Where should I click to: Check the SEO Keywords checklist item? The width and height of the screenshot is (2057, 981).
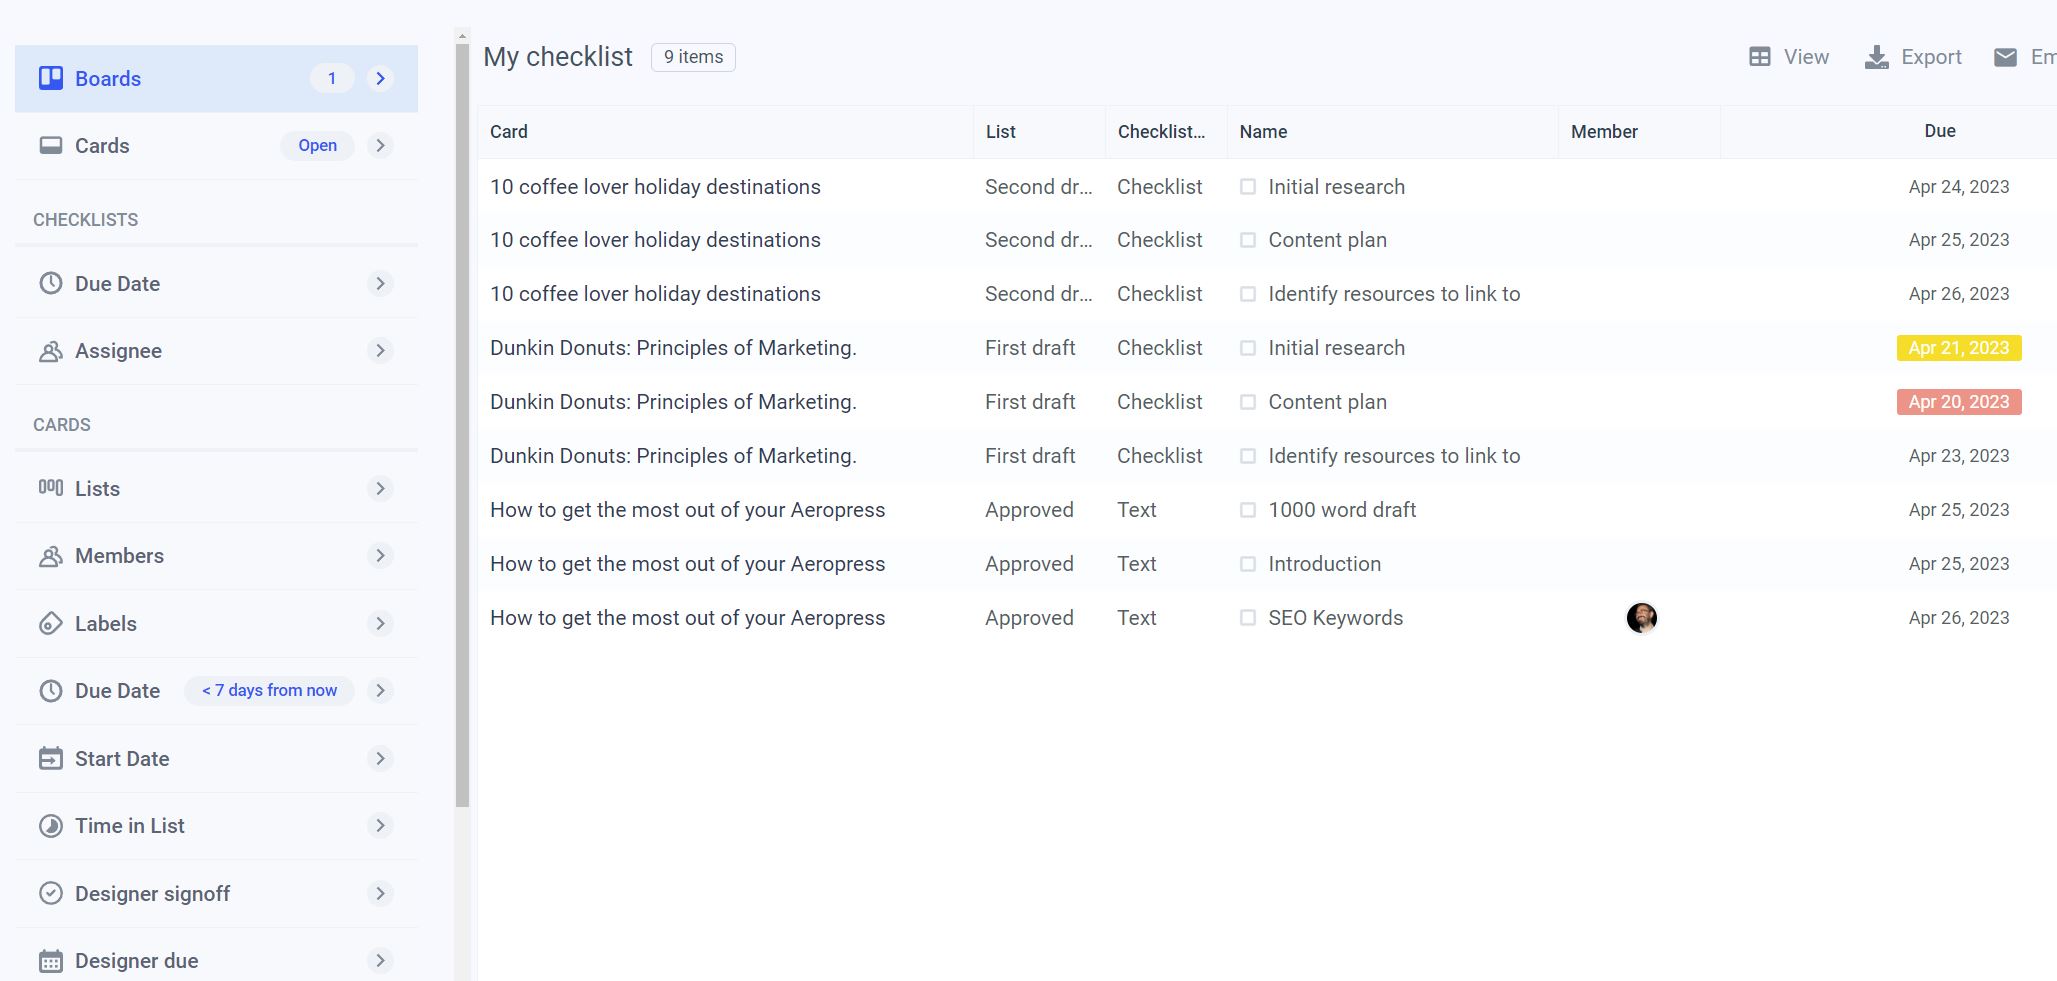tap(1248, 618)
